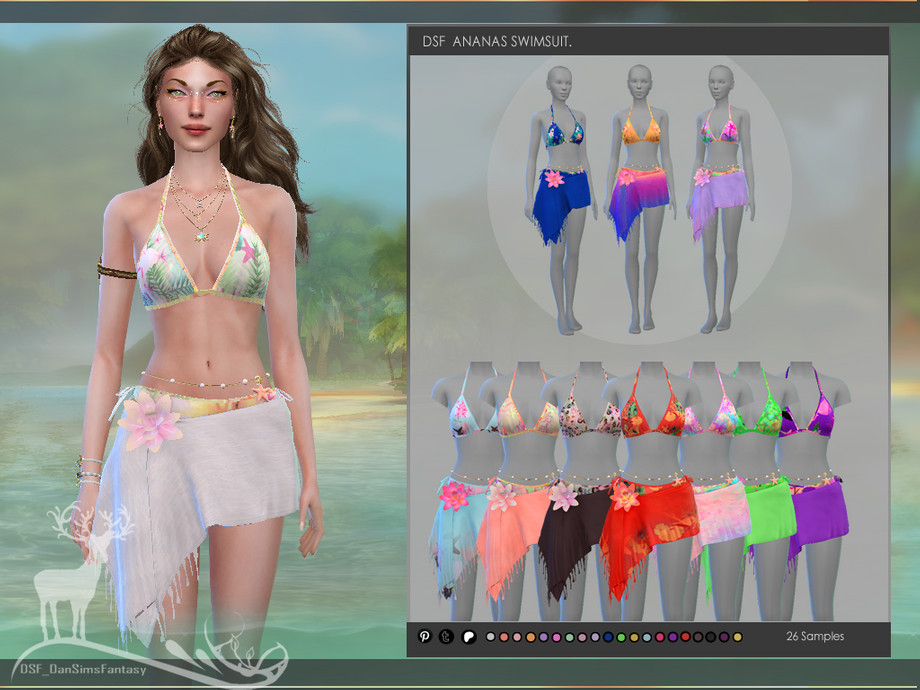The height and width of the screenshot is (690, 920).
Task: Open the Tumblr icon link
Action: (446, 636)
